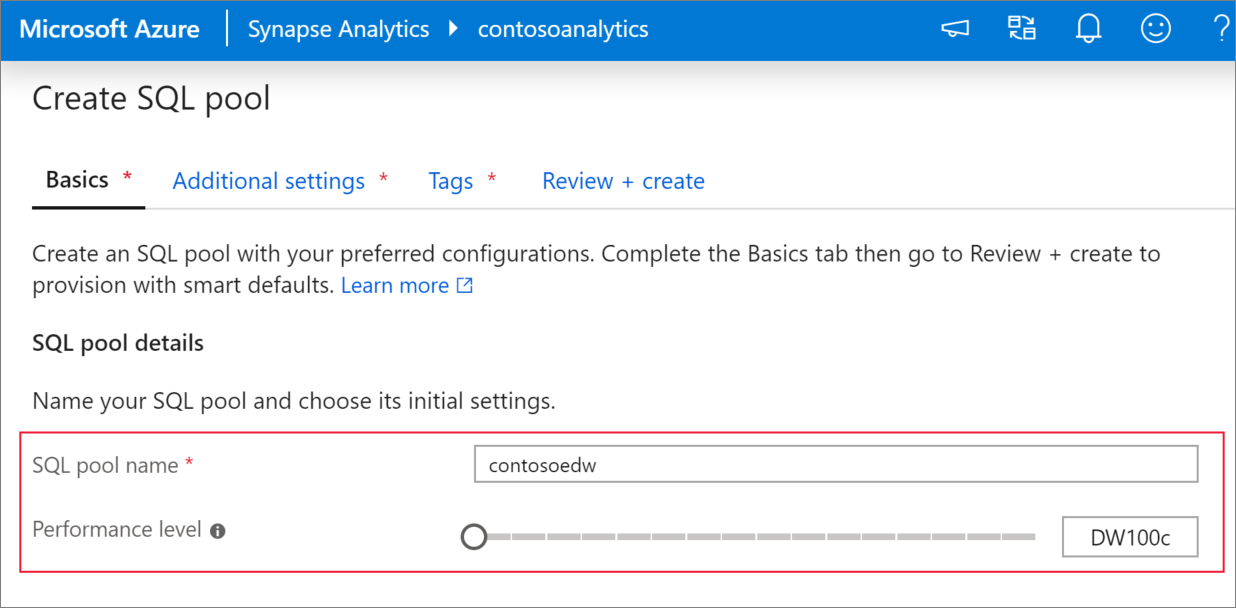Click the directory and subscription filter icon
1236x608 pixels.
click(1021, 28)
